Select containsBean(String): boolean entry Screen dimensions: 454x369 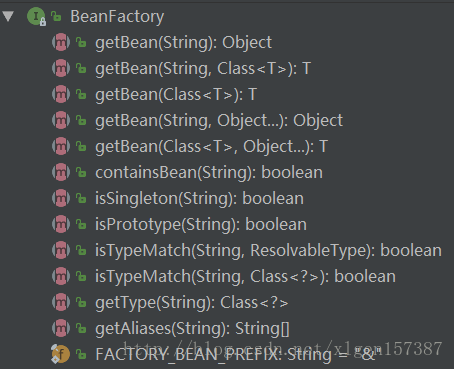[x=209, y=173]
